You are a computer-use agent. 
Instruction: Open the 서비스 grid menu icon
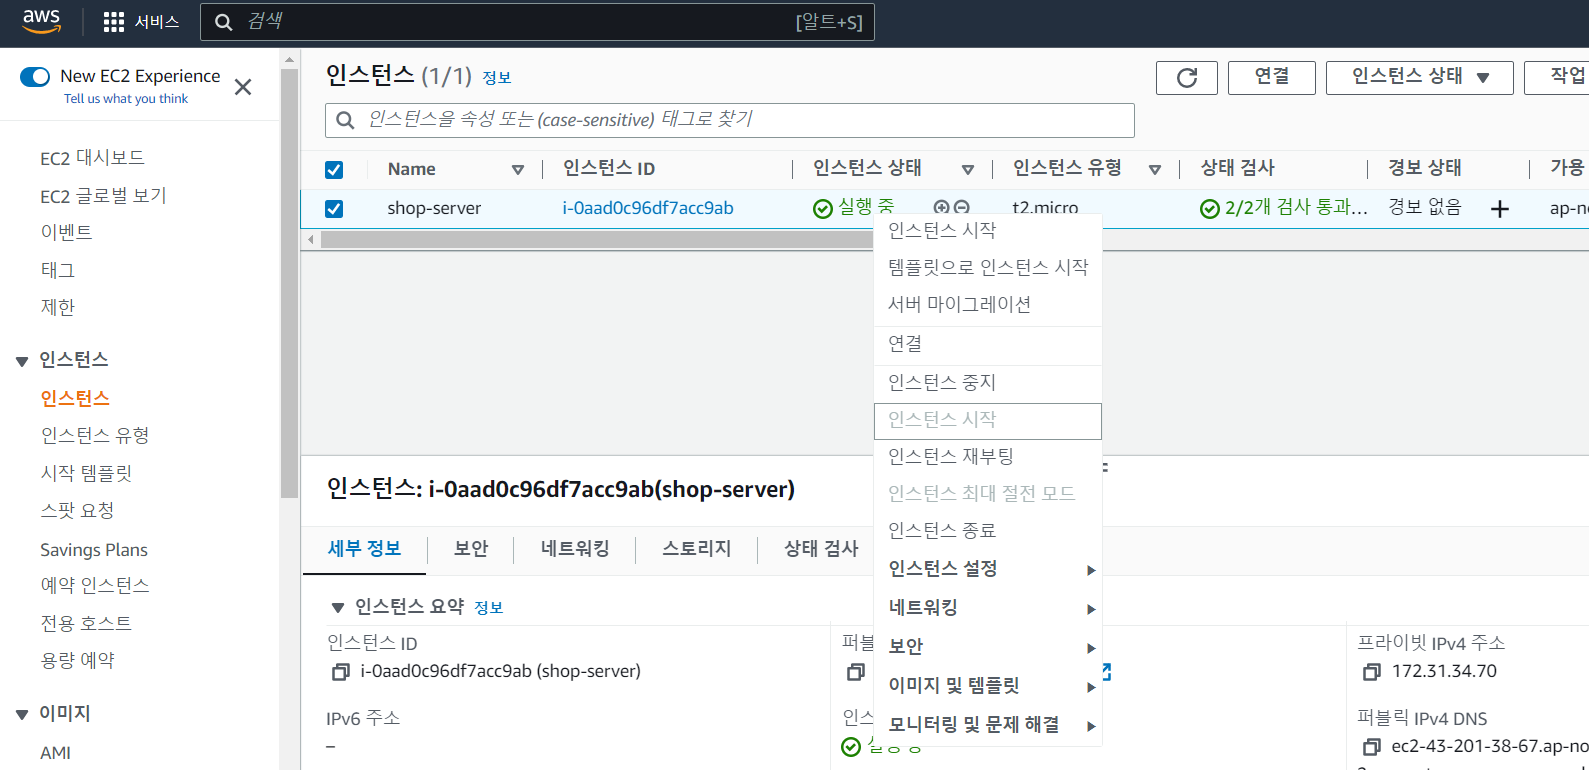coord(114,22)
